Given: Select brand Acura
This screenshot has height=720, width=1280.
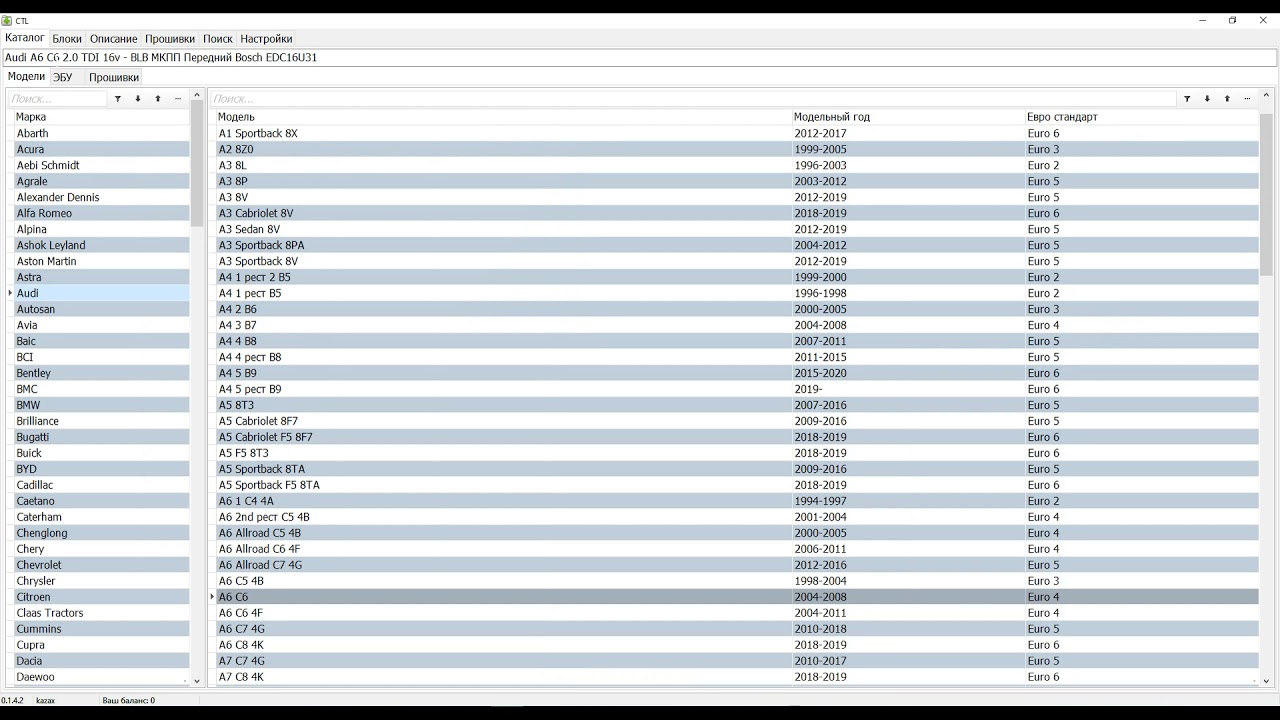Looking at the screenshot, I should click(x=101, y=149).
